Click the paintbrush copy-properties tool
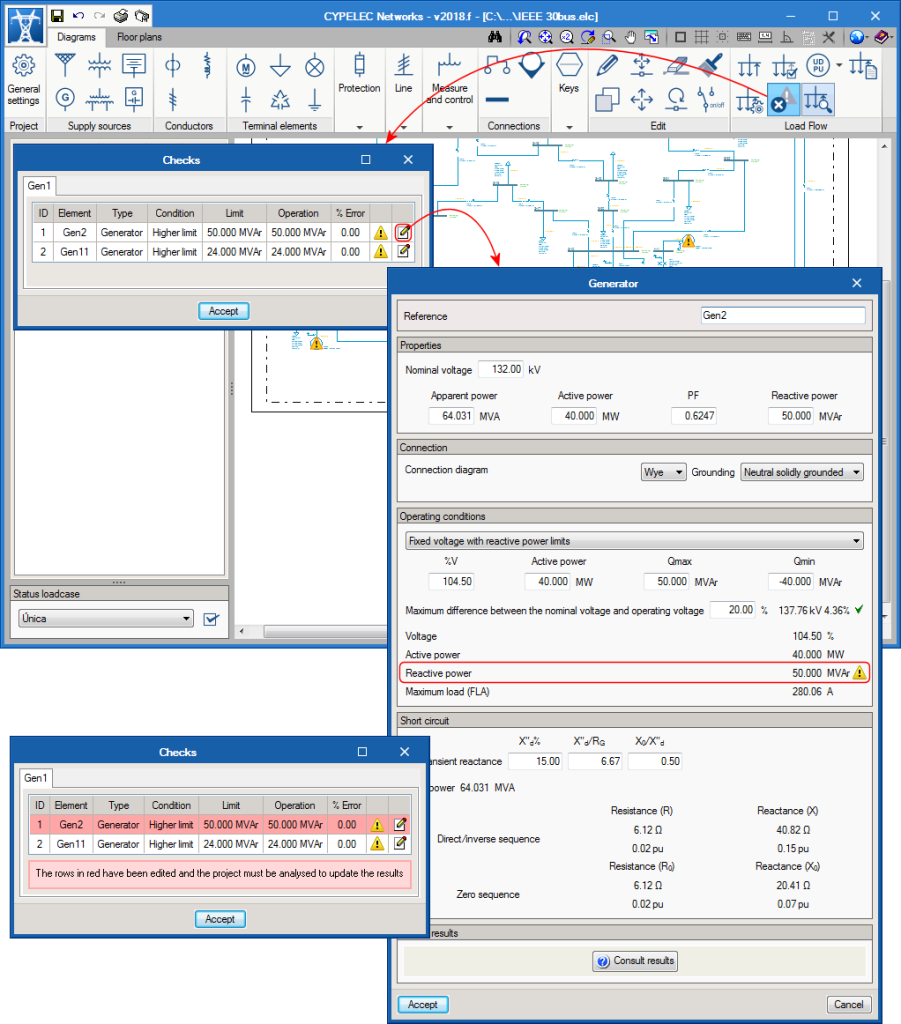The width and height of the screenshot is (901, 1024). [710, 65]
